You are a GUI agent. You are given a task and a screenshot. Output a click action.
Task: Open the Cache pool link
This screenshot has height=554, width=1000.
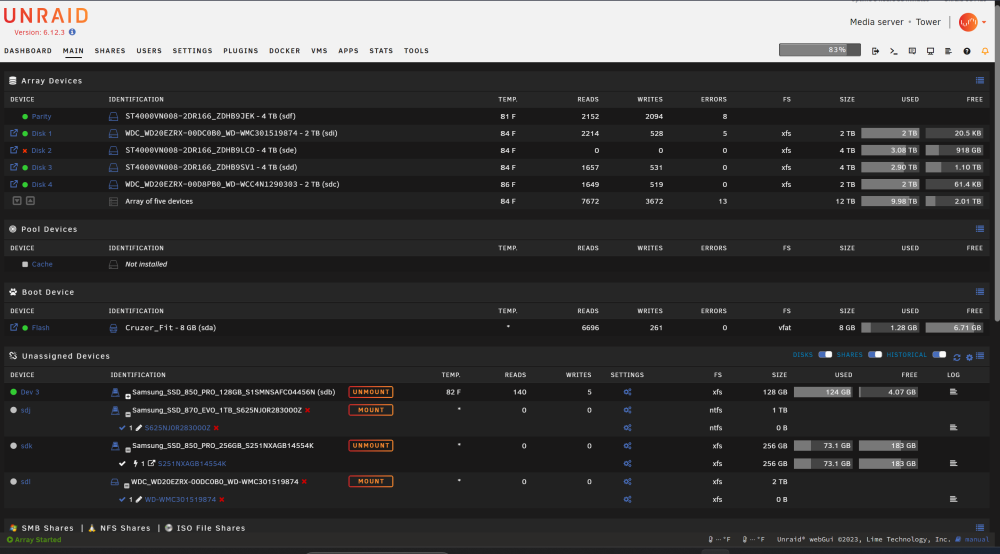click(42, 264)
